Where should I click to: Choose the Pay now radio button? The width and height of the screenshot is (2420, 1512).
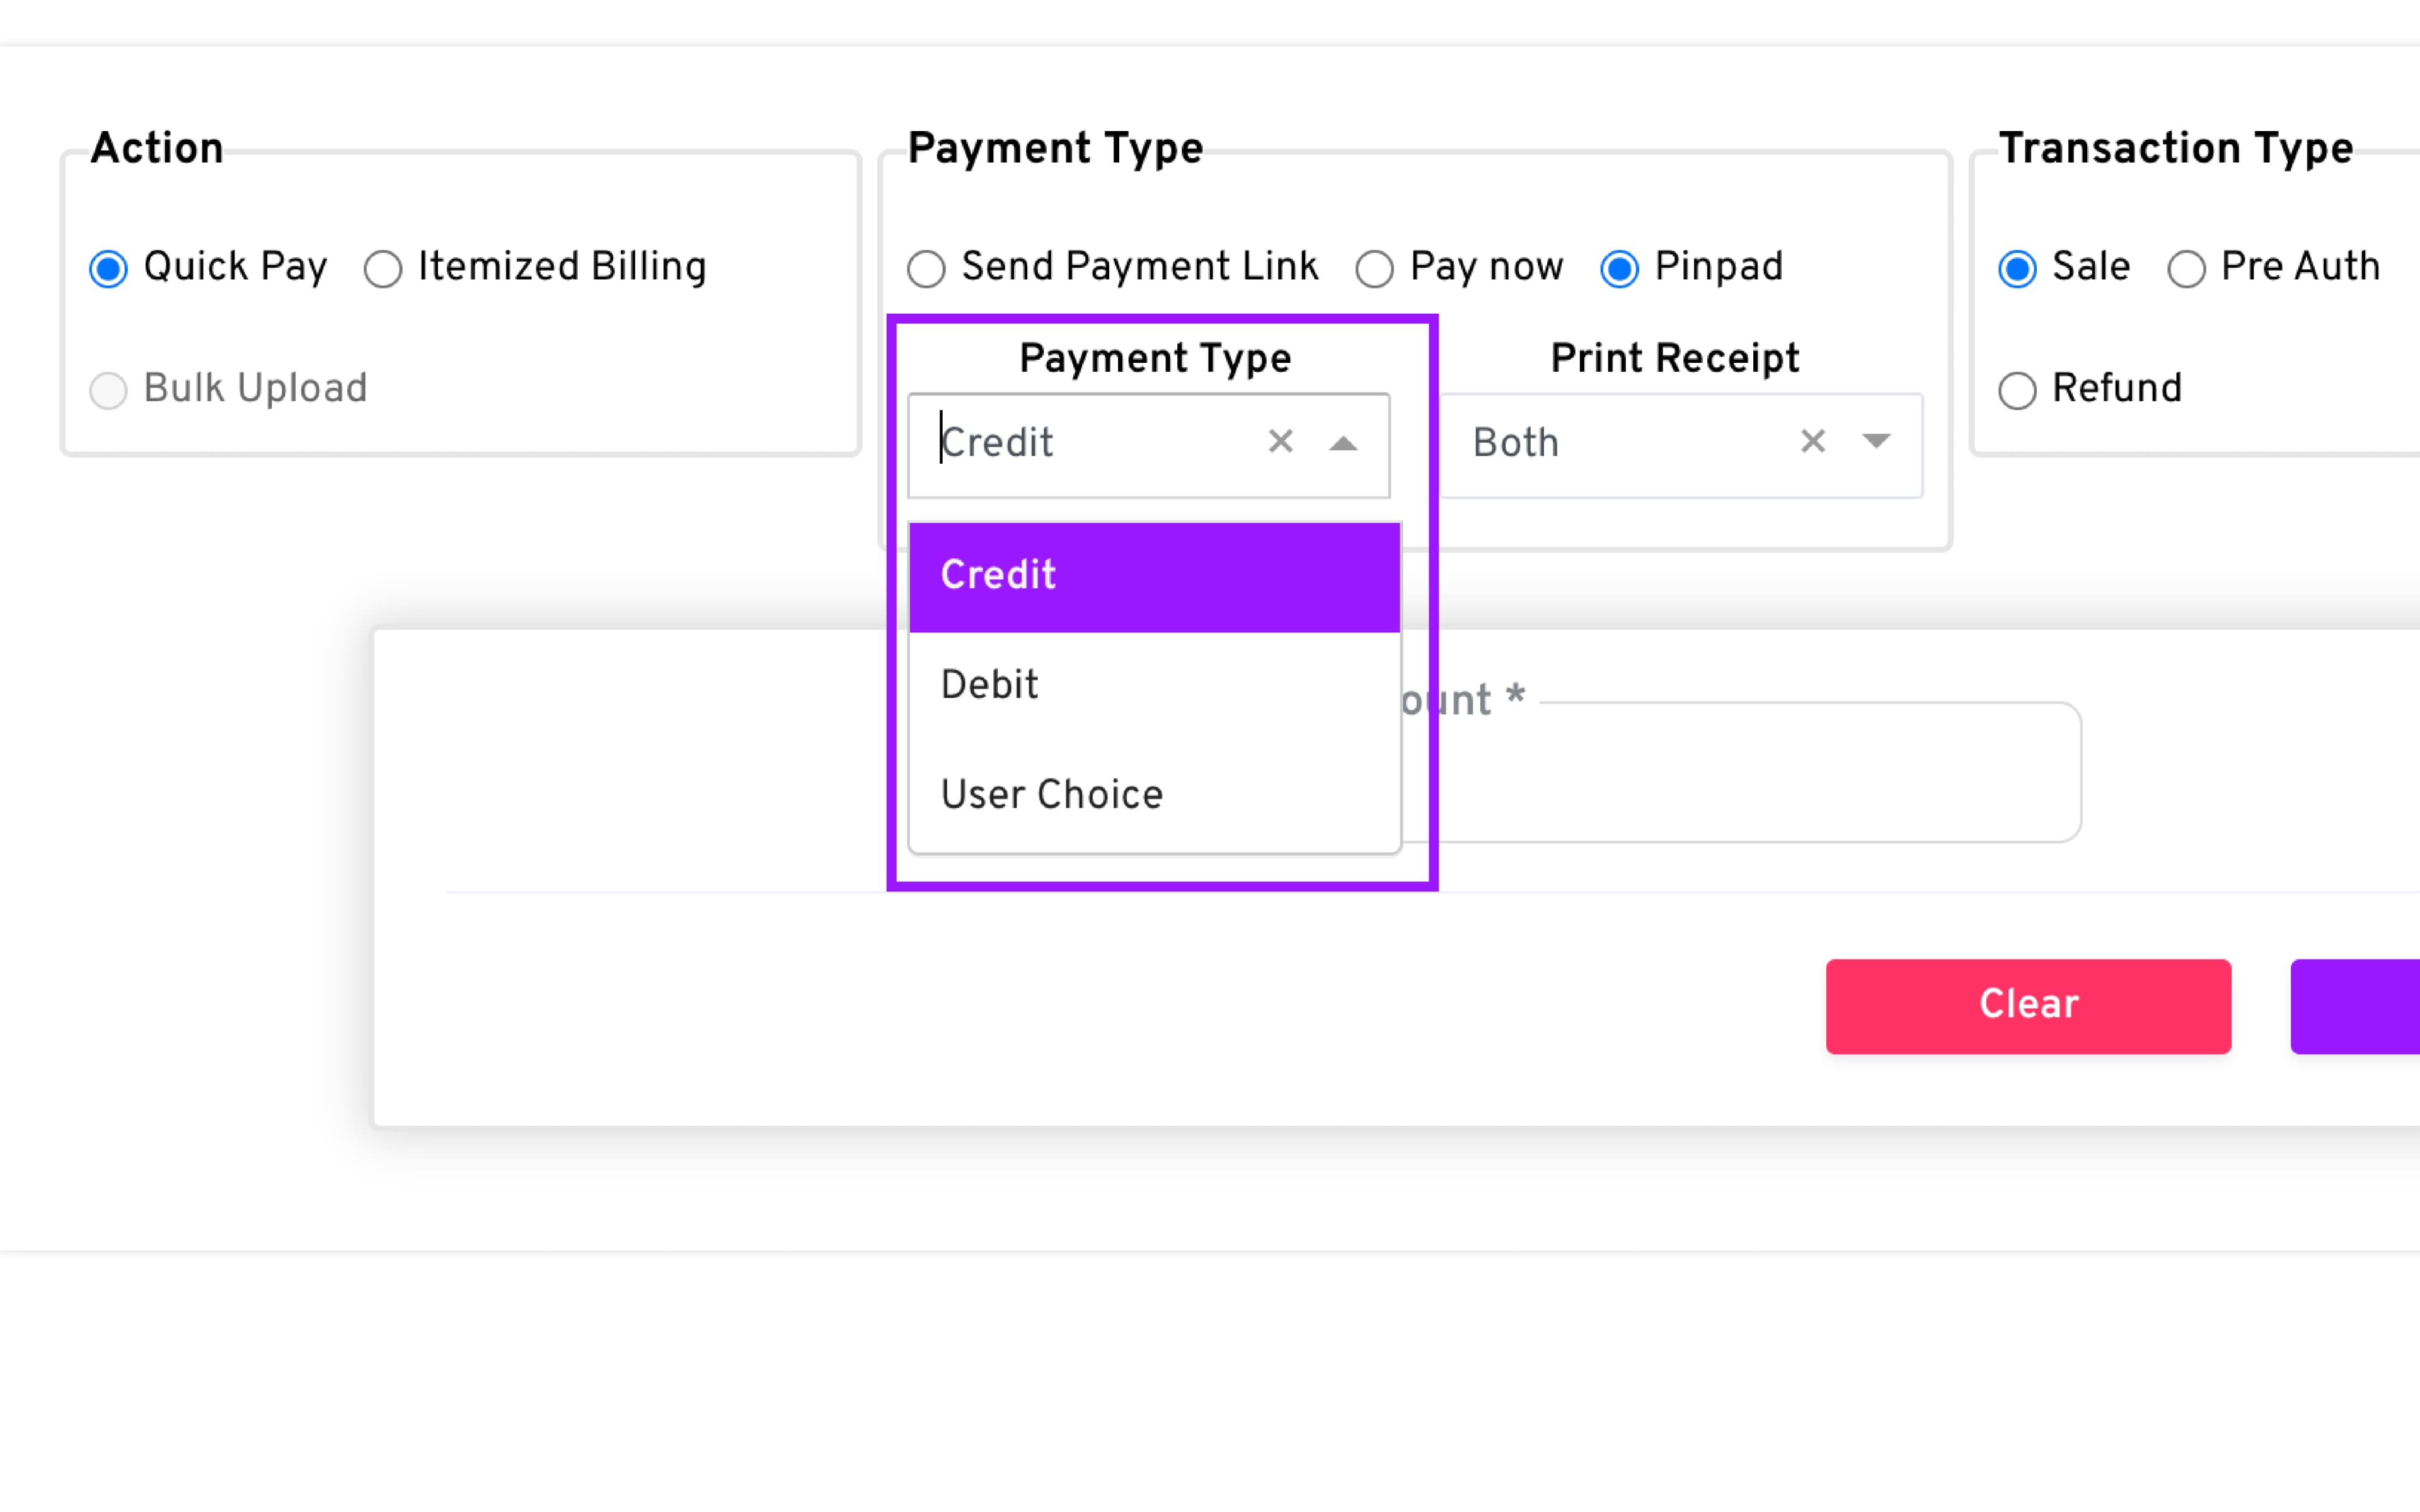tap(1374, 269)
